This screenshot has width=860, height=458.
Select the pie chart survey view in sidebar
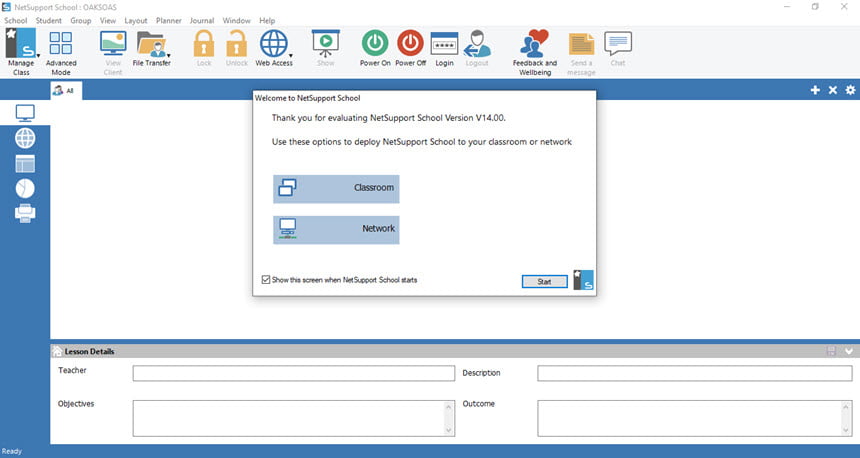(x=25, y=188)
